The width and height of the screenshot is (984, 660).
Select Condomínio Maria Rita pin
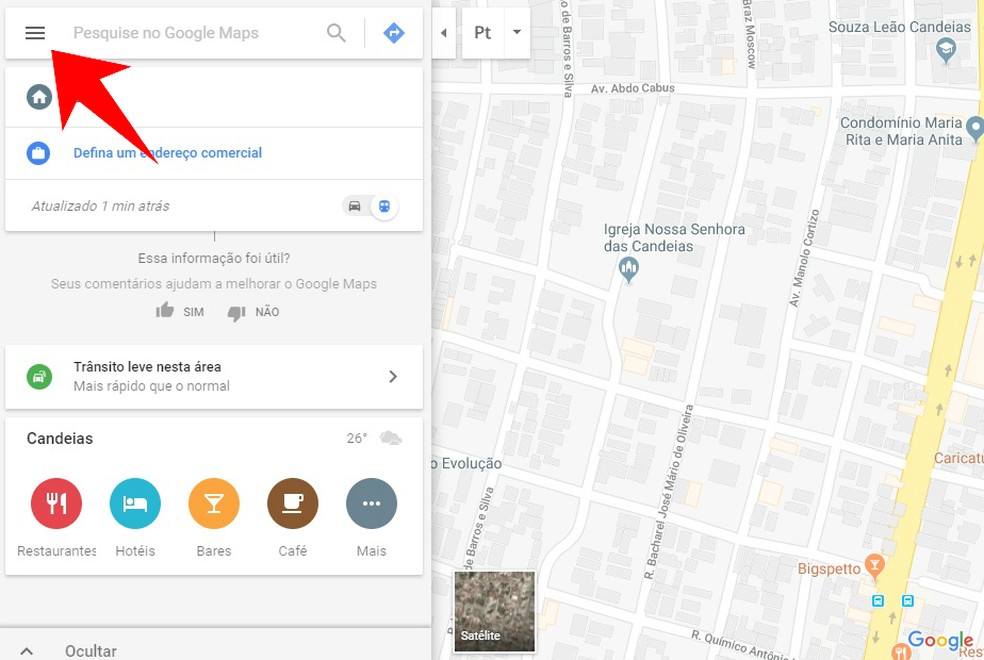(975, 129)
